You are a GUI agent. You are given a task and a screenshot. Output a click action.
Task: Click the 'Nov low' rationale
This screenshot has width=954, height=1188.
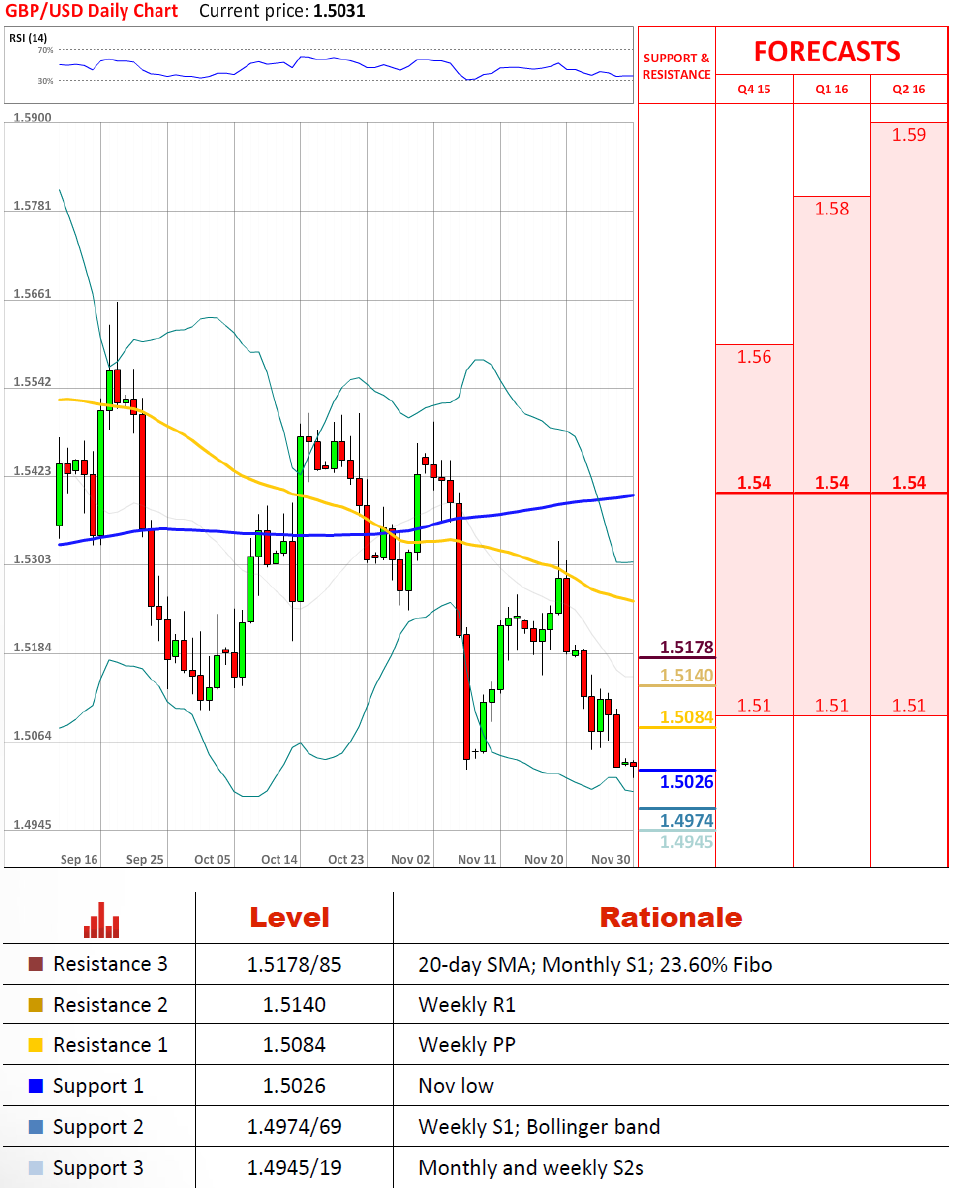[x=456, y=1086]
